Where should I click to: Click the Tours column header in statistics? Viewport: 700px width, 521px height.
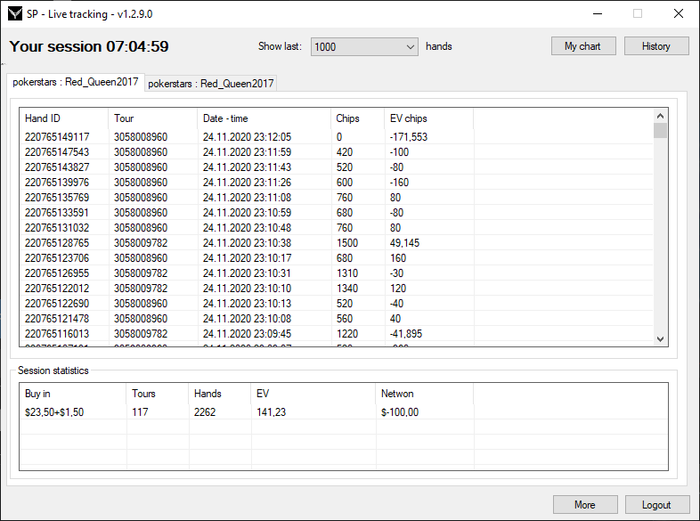pos(157,393)
